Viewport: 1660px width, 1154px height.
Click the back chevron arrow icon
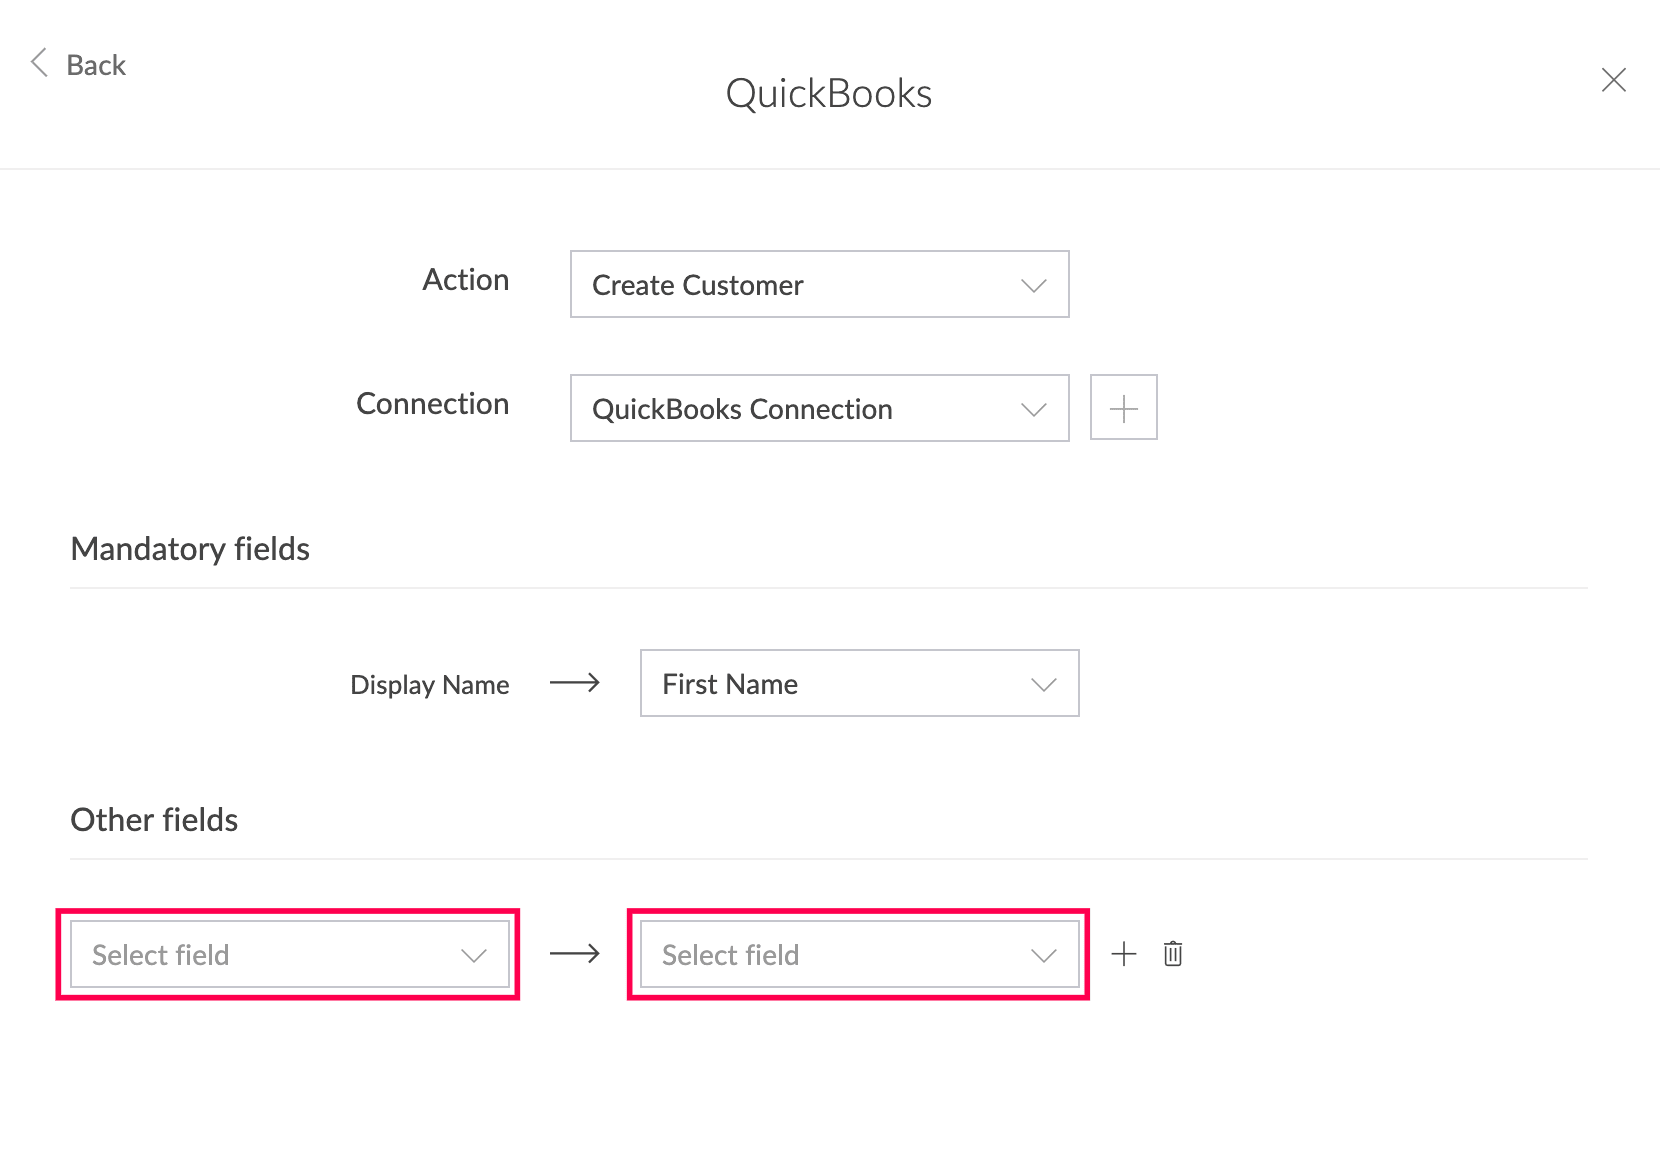[x=39, y=63]
